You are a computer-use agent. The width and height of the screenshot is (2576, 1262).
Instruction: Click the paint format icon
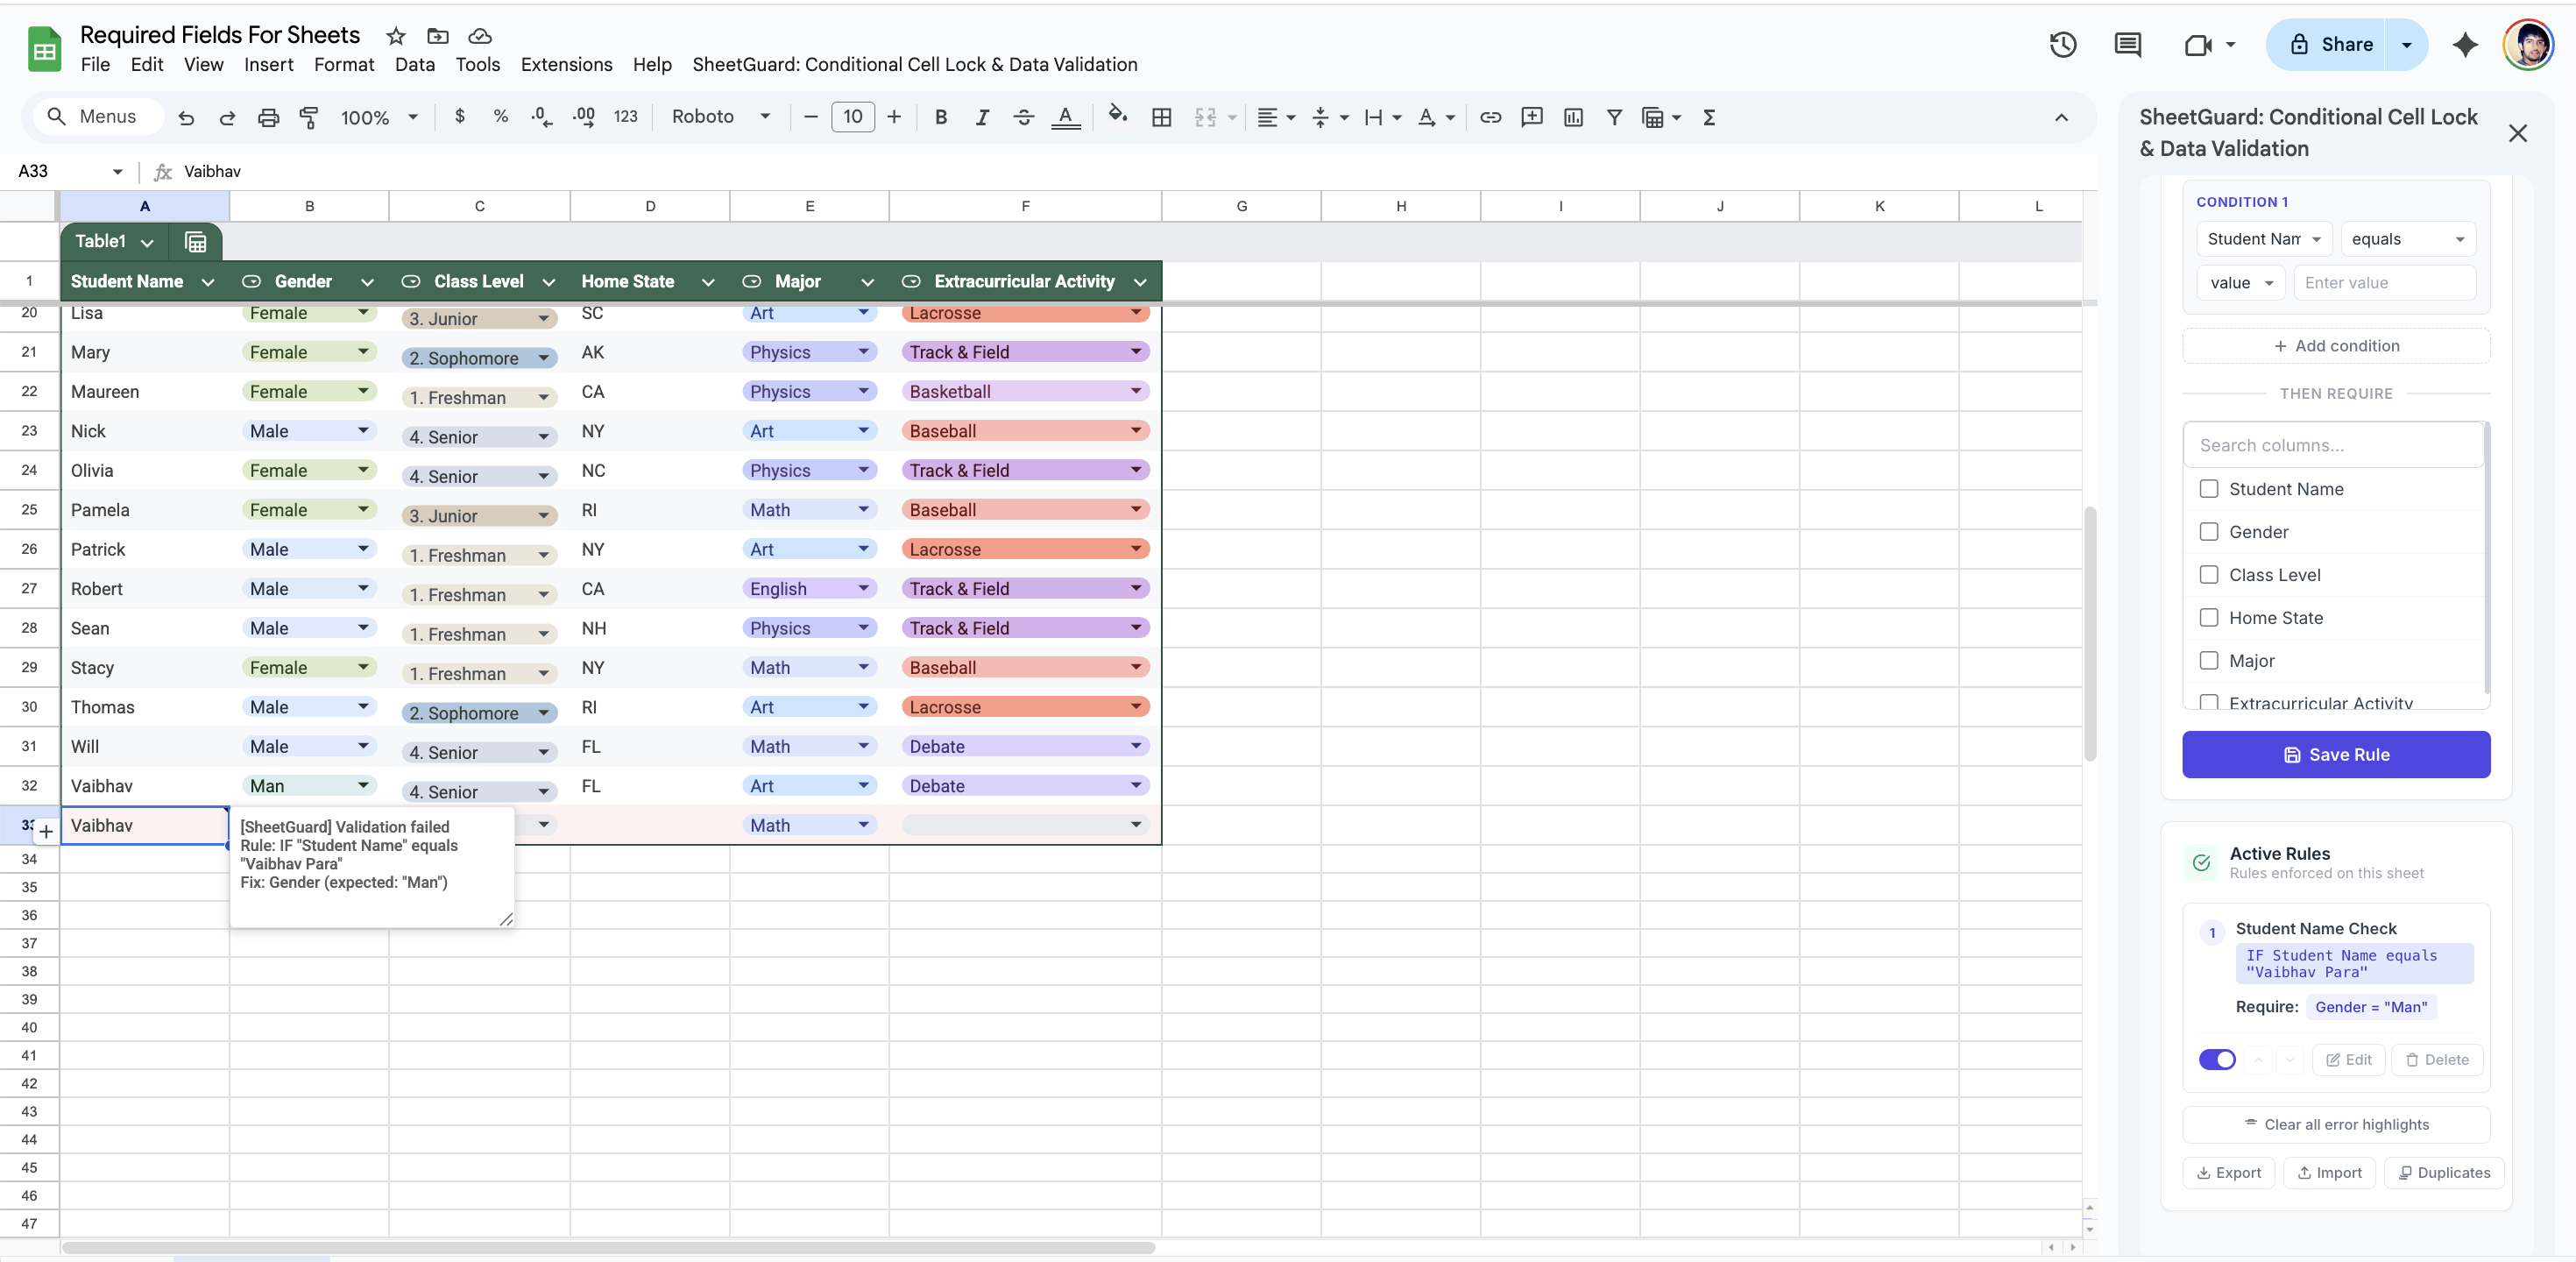(x=309, y=117)
